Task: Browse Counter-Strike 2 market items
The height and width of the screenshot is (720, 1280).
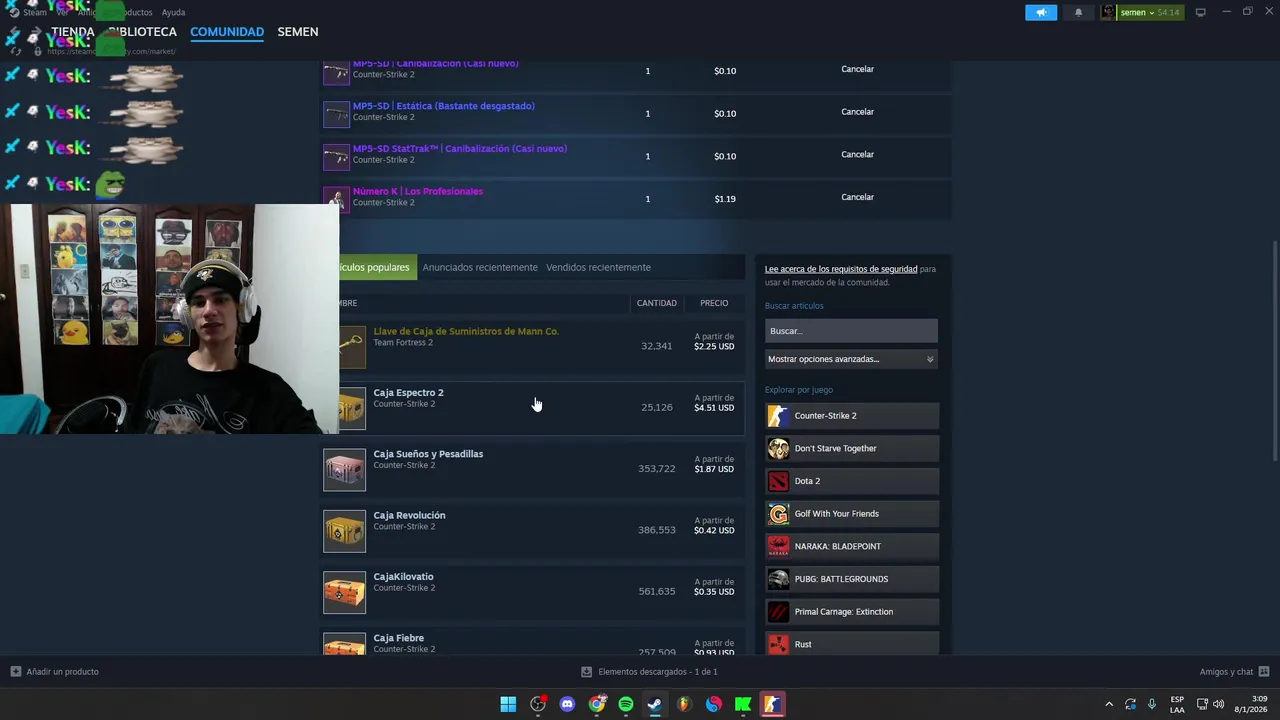Action: pyautogui.click(x=852, y=415)
